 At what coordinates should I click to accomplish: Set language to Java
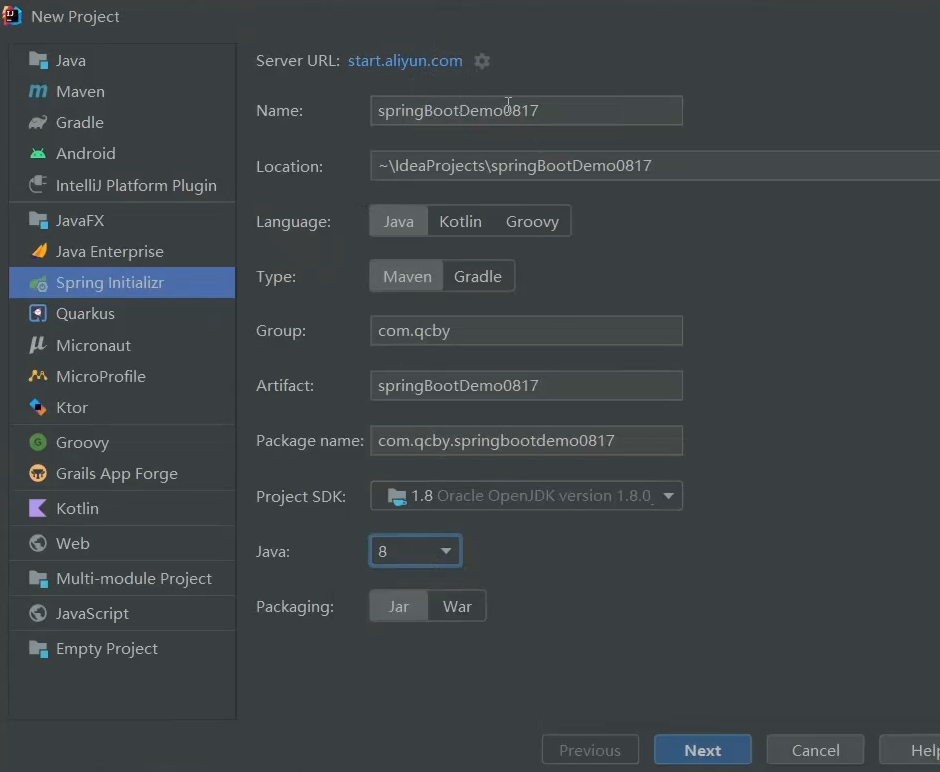click(399, 221)
